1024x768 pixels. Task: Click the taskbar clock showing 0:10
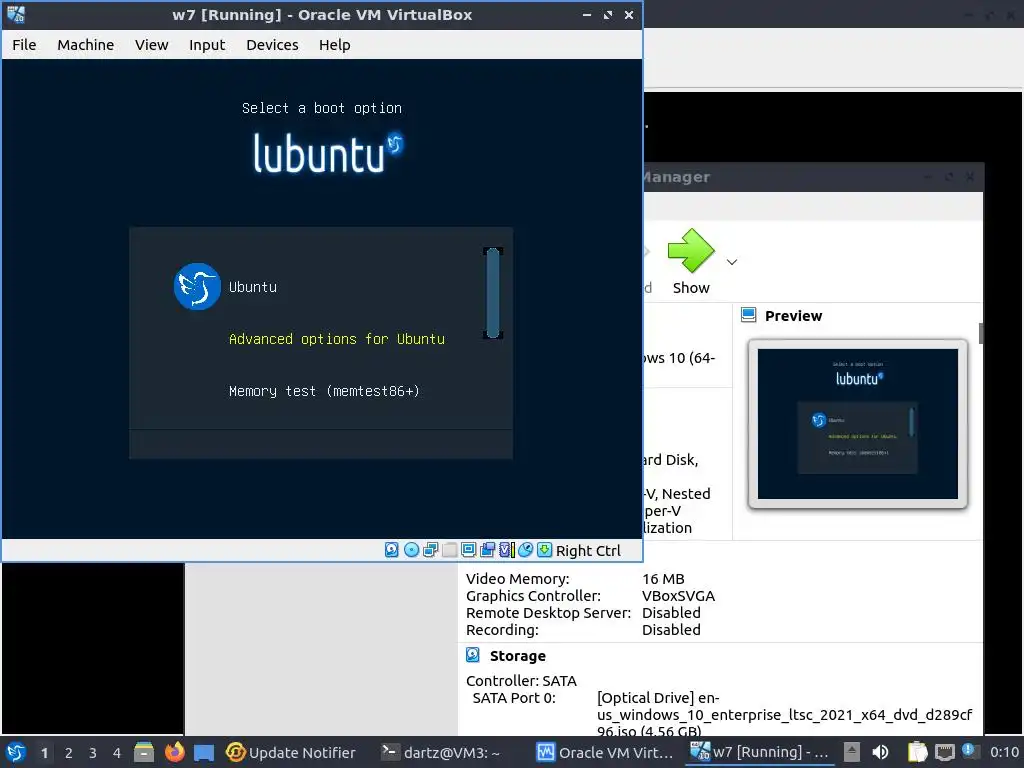[1004, 752]
